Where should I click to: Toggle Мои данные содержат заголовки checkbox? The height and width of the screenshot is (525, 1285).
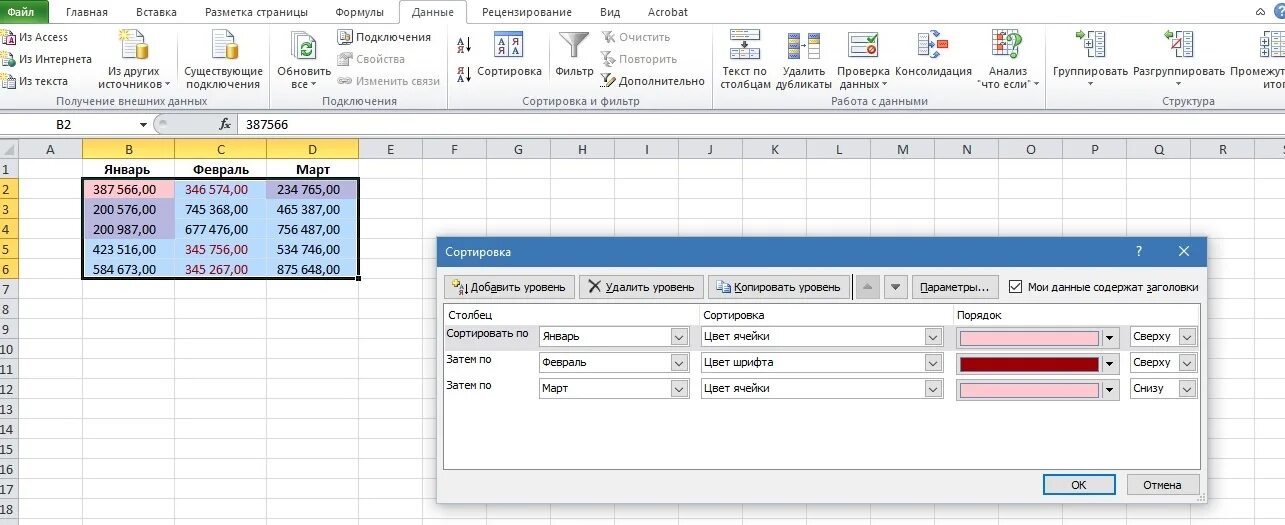click(1016, 287)
